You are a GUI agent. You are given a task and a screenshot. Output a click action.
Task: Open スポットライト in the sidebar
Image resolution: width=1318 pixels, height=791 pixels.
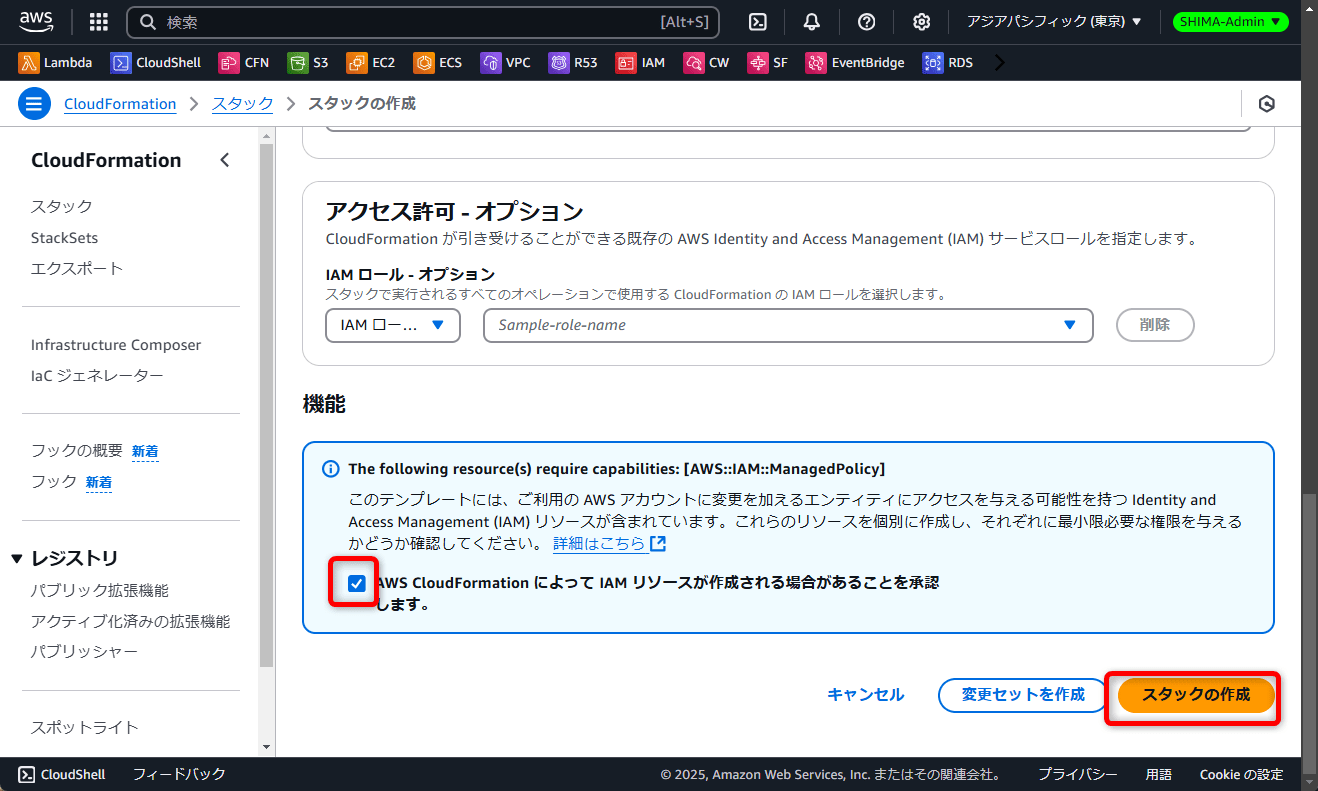(x=85, y=727)
